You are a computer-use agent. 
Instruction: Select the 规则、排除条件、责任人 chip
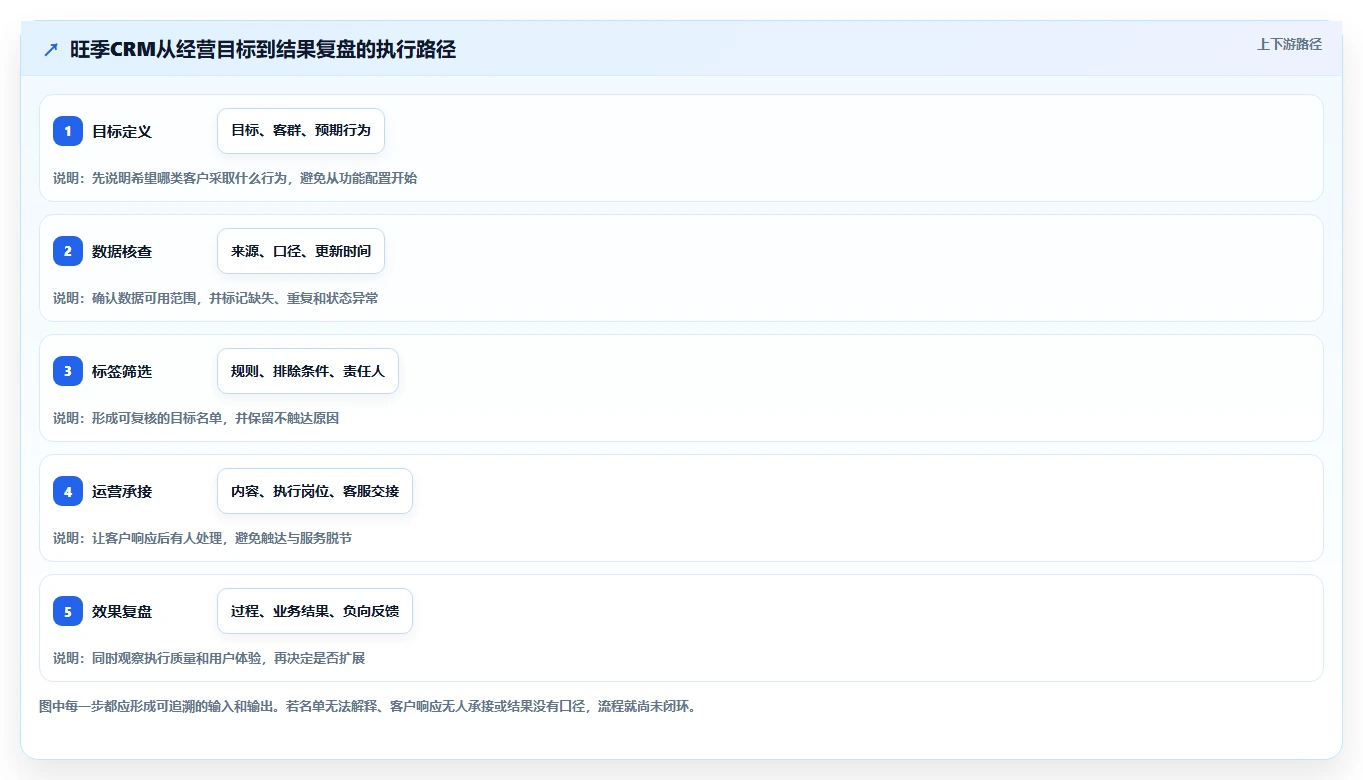308,371
